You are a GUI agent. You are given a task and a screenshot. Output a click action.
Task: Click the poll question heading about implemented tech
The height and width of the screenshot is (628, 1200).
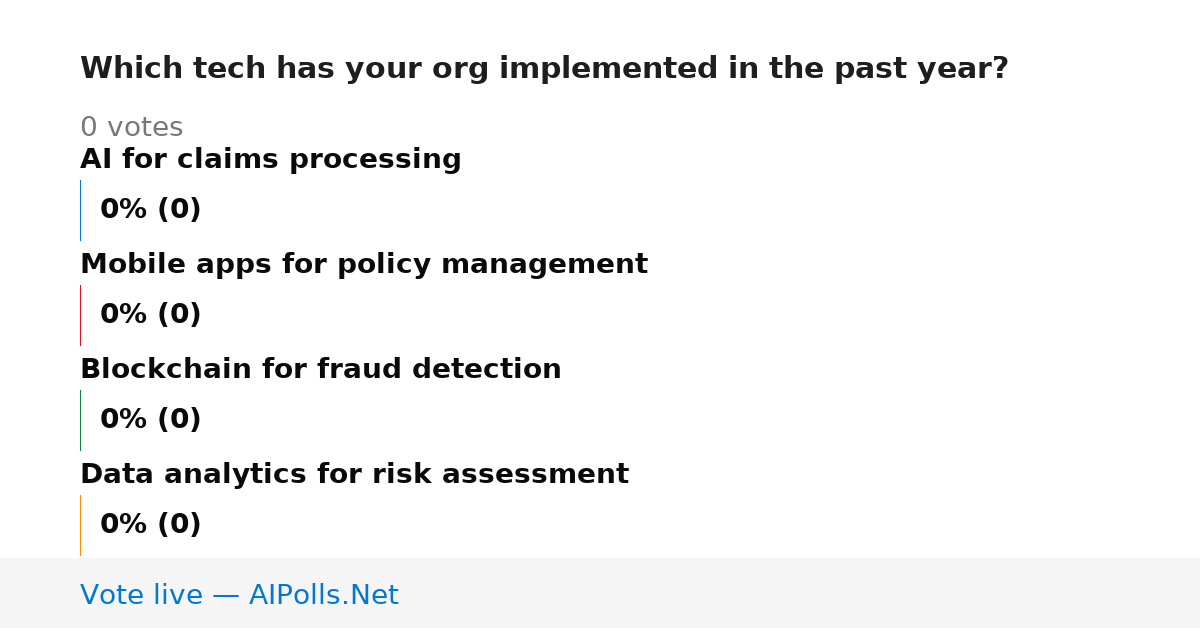coord(544,69)
